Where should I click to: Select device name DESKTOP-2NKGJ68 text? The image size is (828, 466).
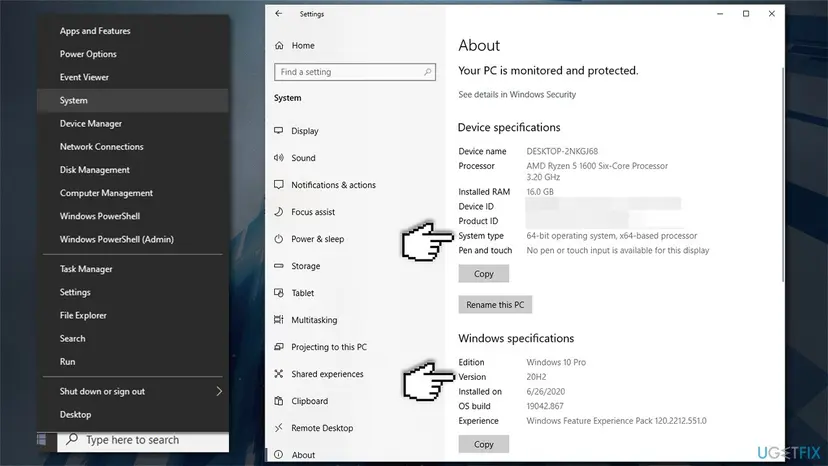[x=562, y=151]
